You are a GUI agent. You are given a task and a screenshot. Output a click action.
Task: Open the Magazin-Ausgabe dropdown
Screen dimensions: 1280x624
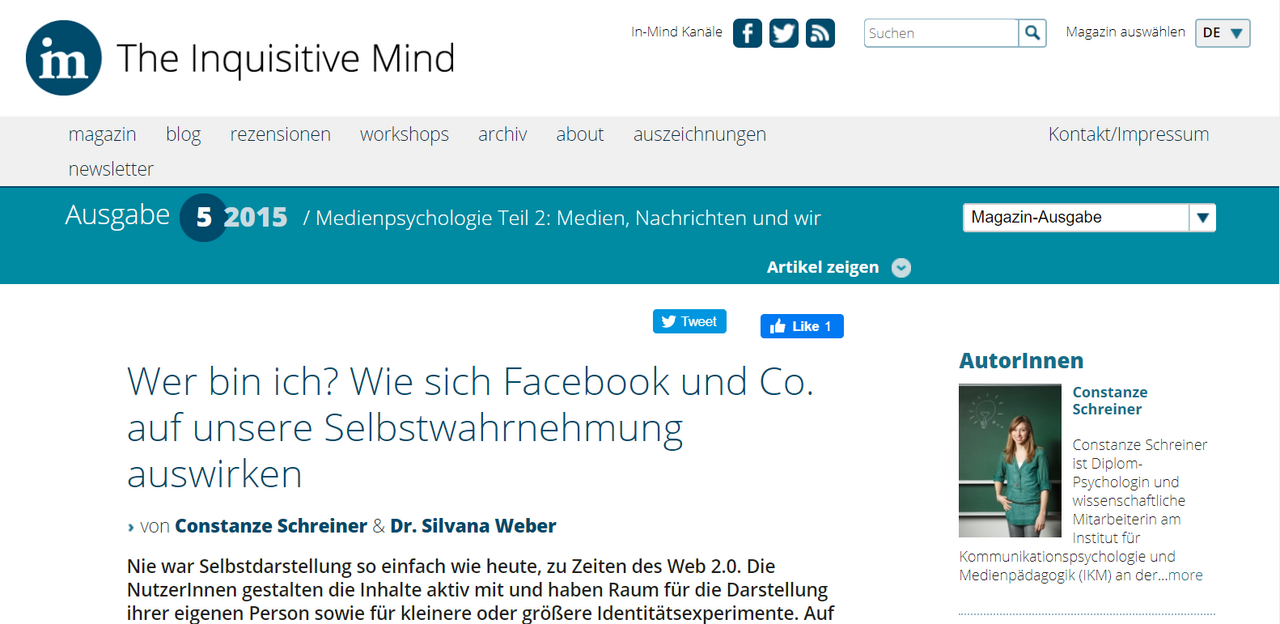[1088, 217]
